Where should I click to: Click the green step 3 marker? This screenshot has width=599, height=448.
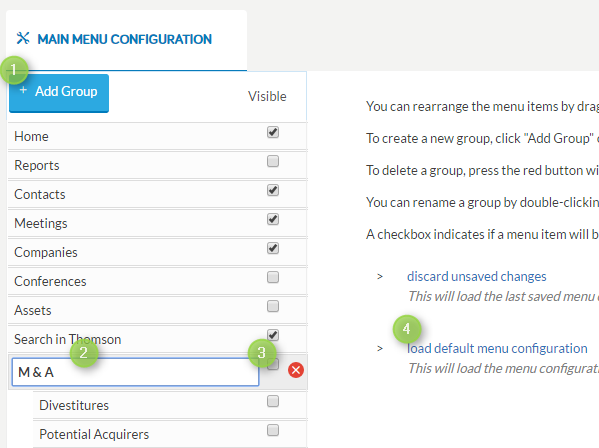[262, 353]
